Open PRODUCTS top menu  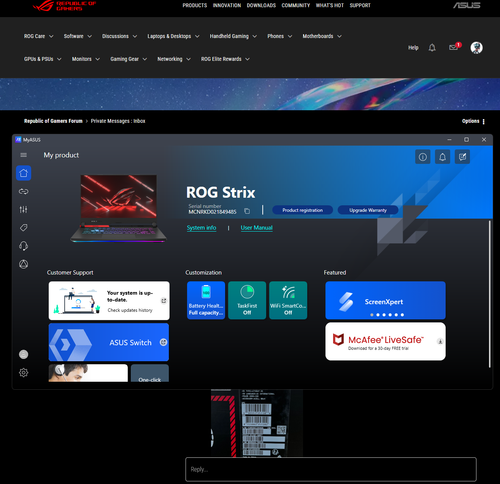coord(195,5)
